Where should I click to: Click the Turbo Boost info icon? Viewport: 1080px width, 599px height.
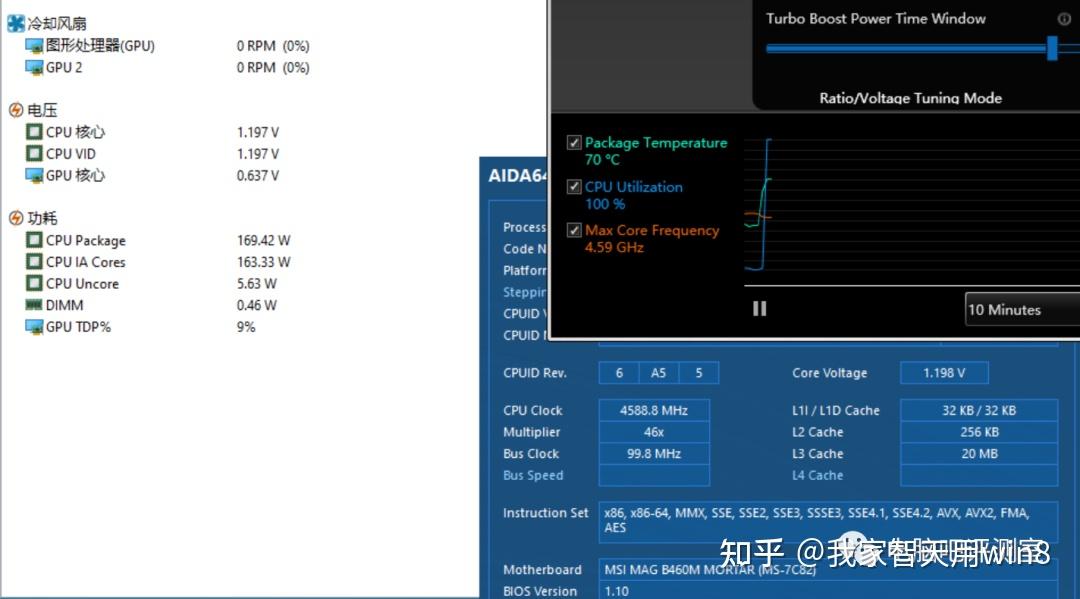pyautogui.click(x=1064, y=19)
